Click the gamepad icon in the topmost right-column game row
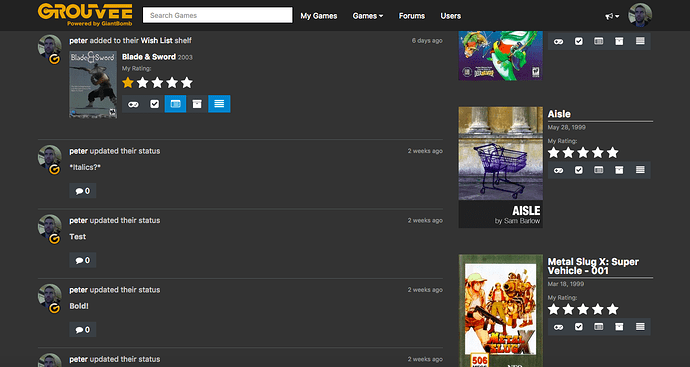690x367 pixels. 558,41
